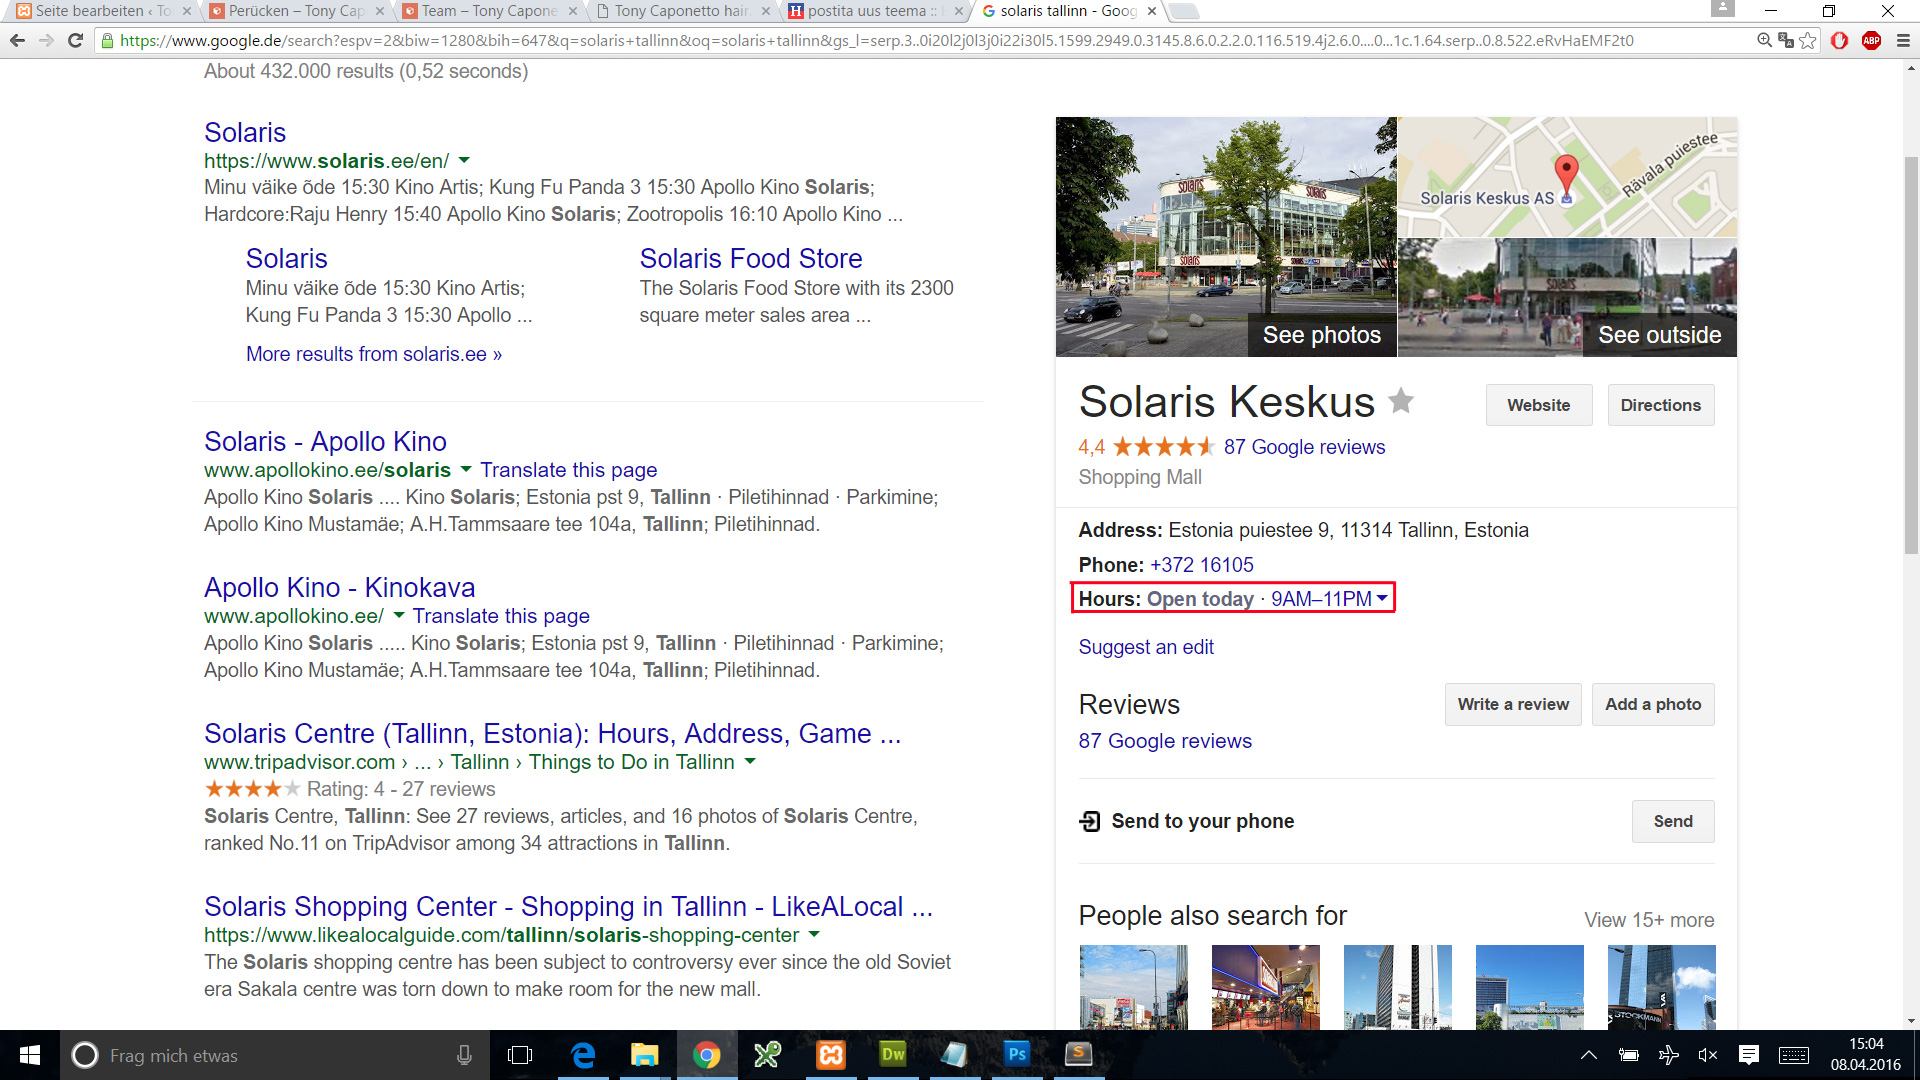
Task: Open 'More results from solaris.ee' link
Action: (374, 354)
